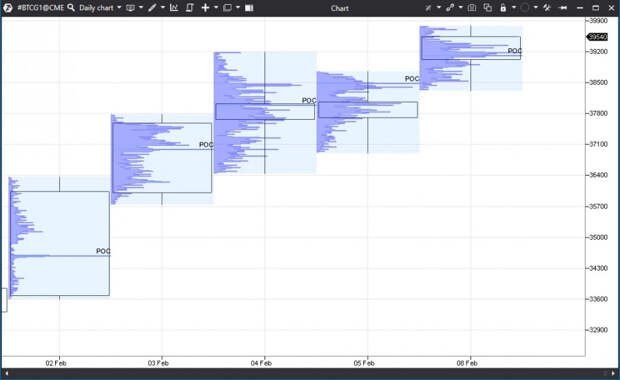
Task: Click the rectangle layout icon
Action: click(x=227, y=8)
